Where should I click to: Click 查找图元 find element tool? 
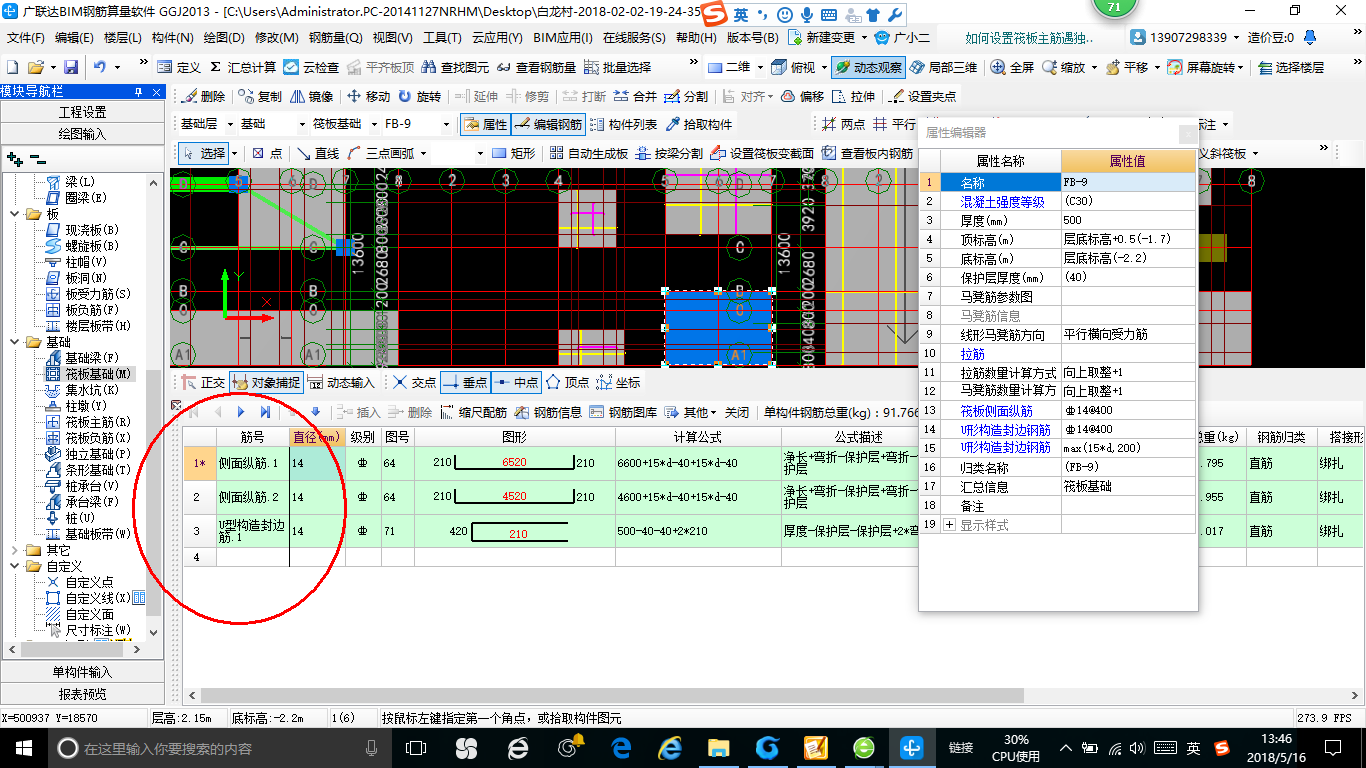pyautogui.click(x=455, y=67)
